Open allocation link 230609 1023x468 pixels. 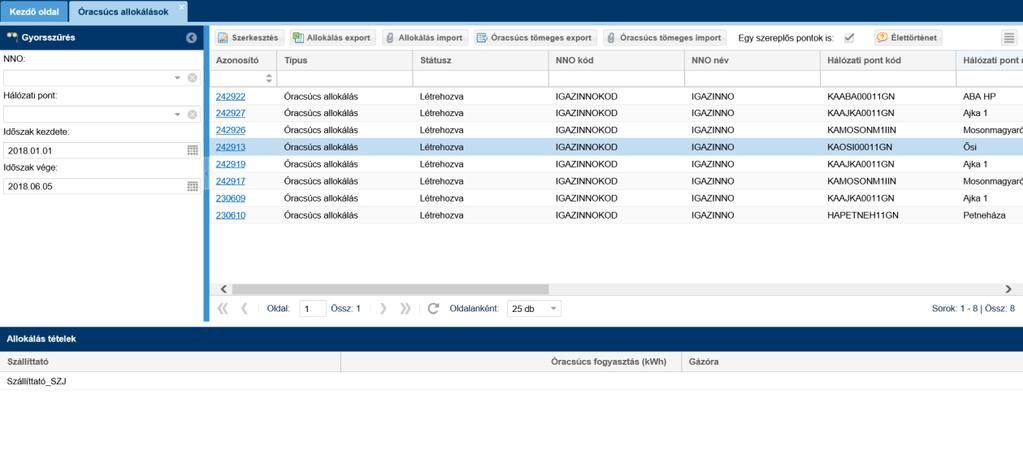(230, 198)
